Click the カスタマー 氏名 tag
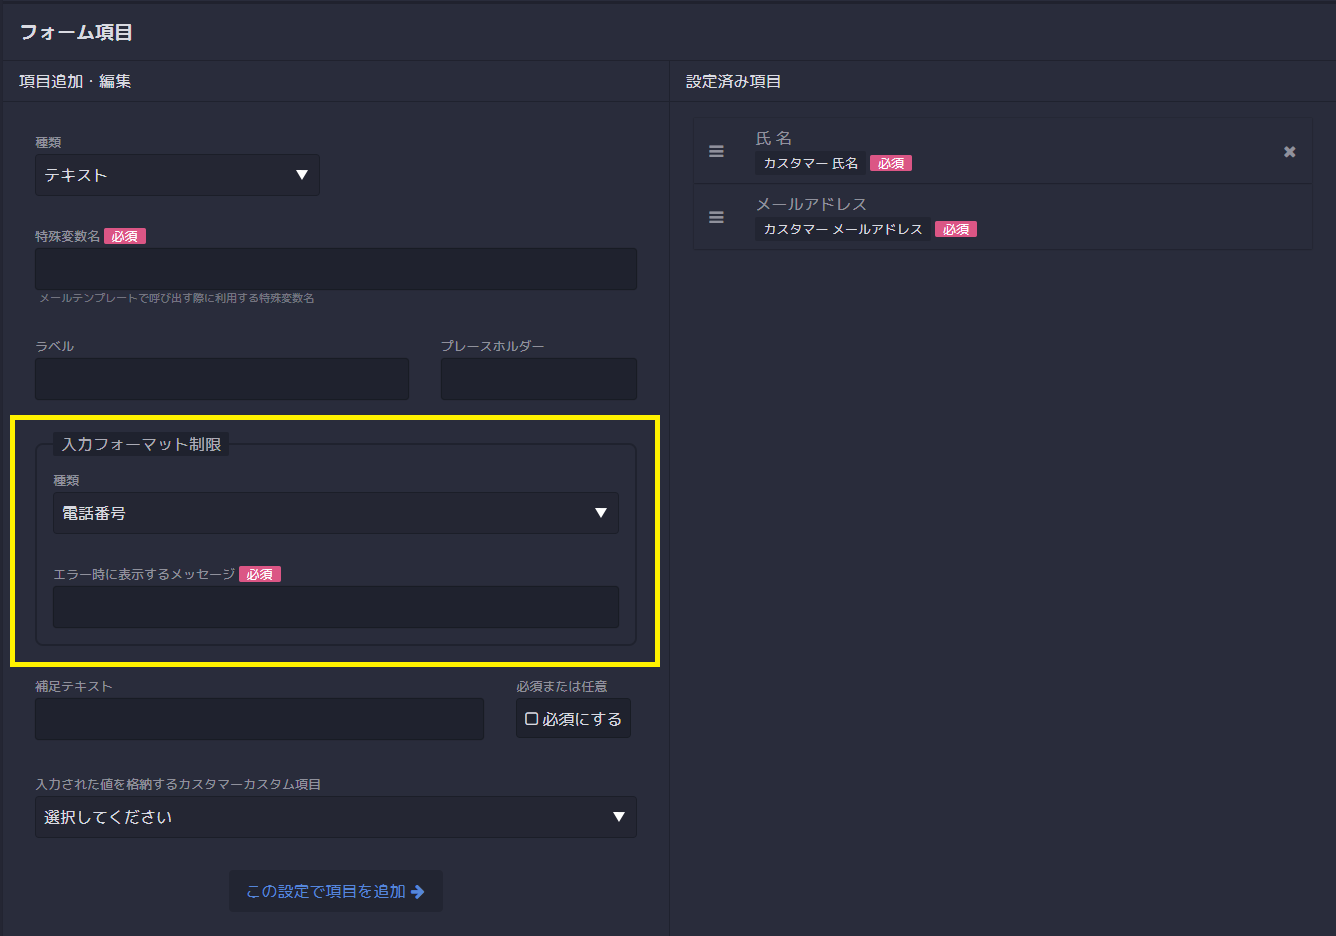Viewport: 1336px width, 936px height. tap(810, 163)
